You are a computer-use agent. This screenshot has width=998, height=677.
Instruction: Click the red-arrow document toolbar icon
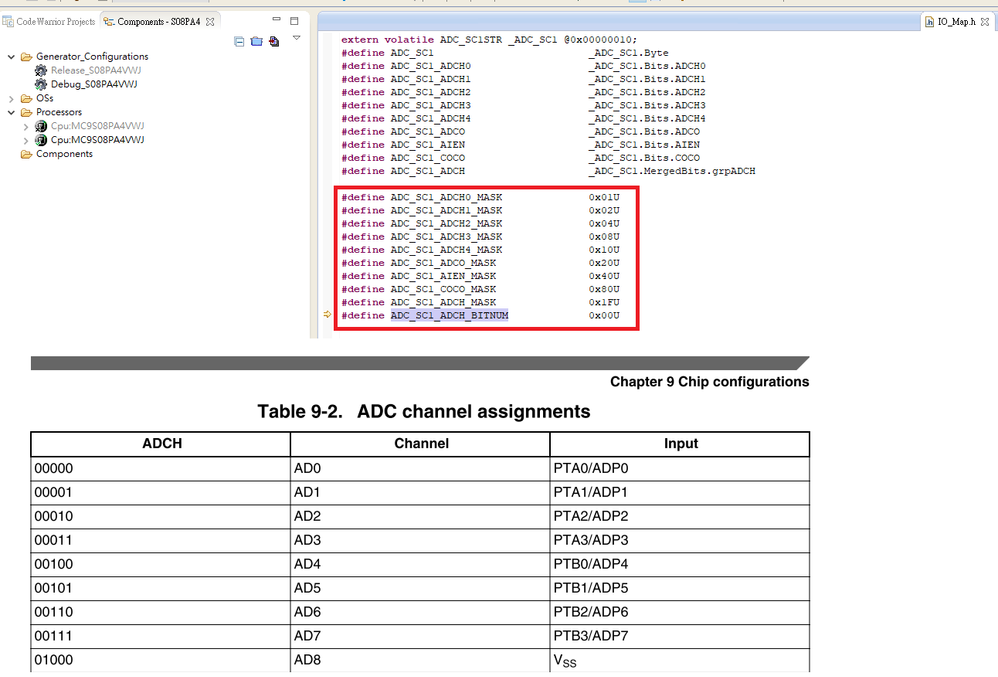coord(274,42)
